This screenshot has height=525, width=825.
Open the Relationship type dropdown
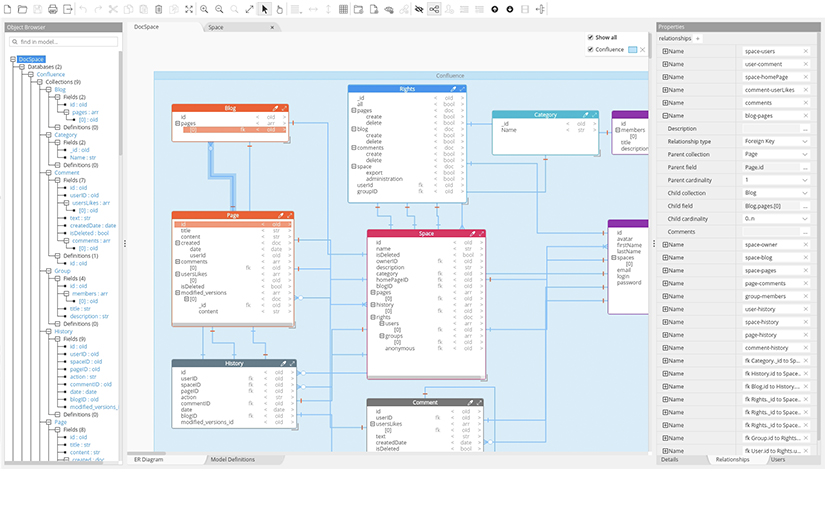pos(804,142)
